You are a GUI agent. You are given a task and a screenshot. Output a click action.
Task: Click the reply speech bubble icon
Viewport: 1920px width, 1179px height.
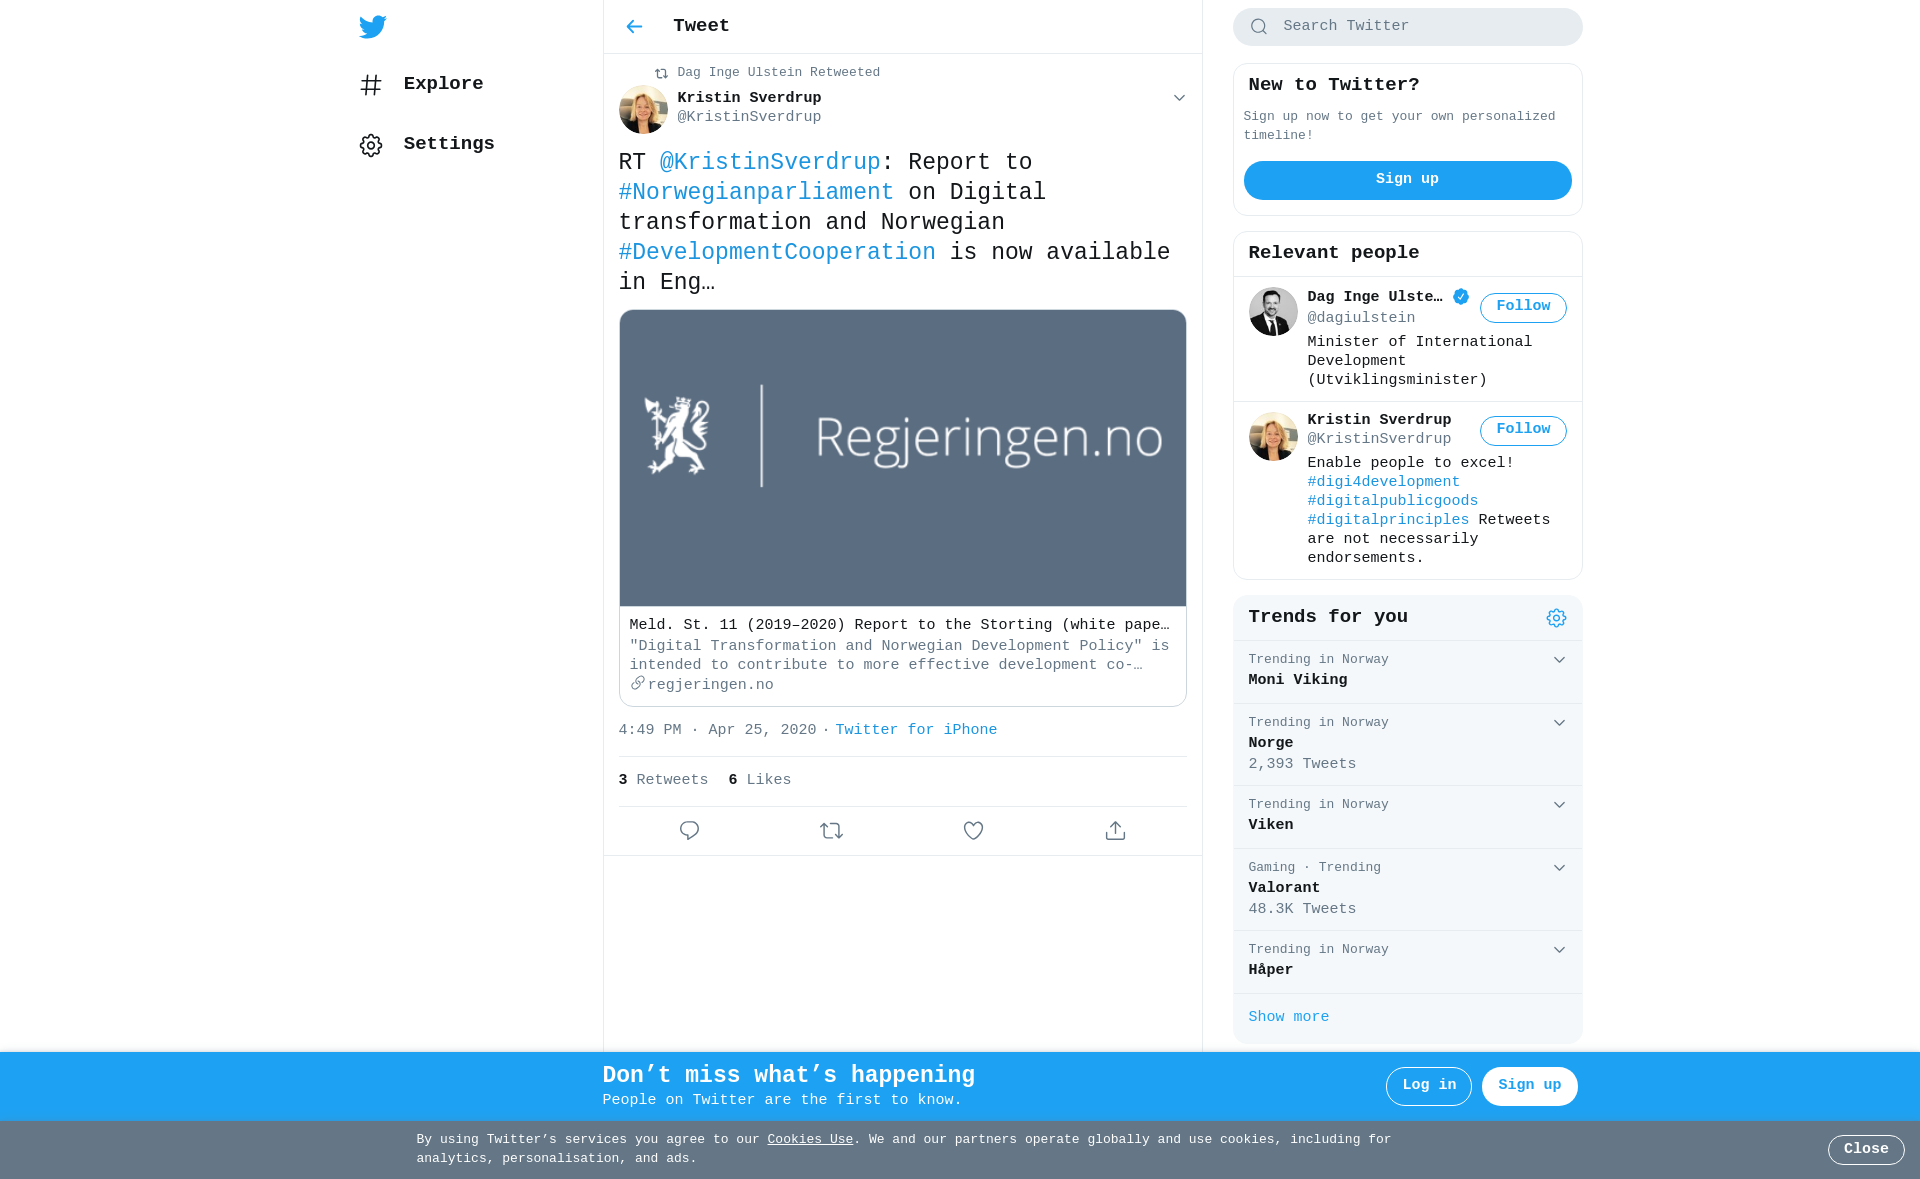pos(689,831)
